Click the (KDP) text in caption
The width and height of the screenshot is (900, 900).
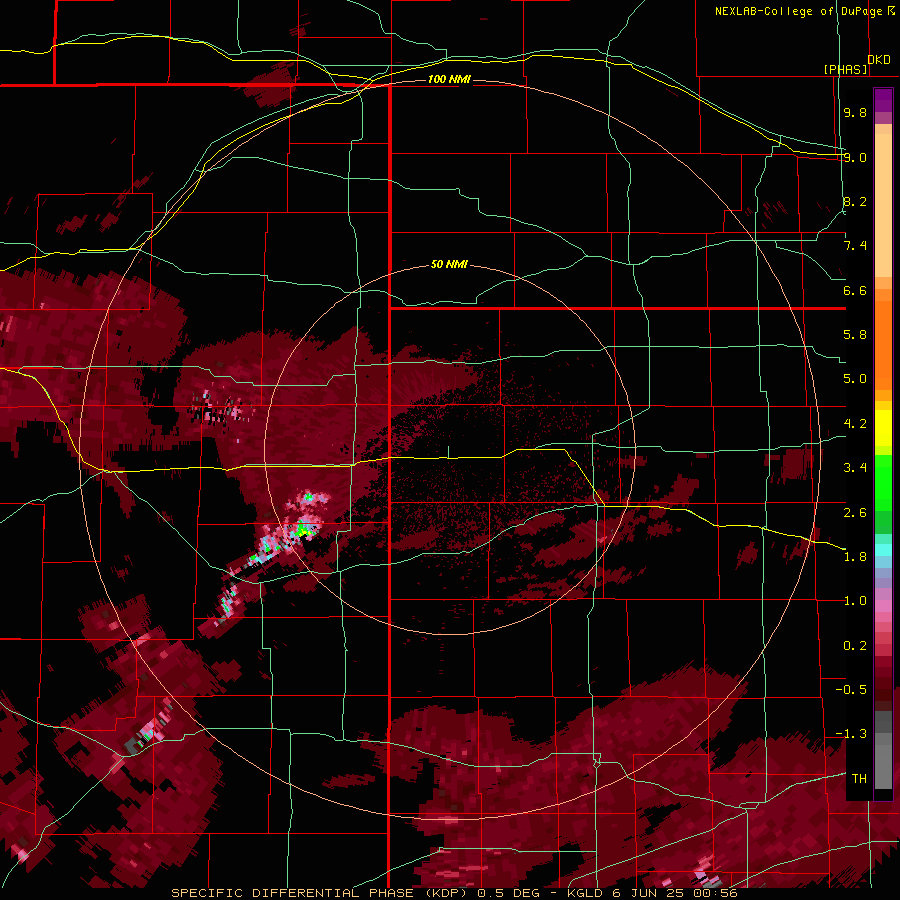(x=445, y=893)
